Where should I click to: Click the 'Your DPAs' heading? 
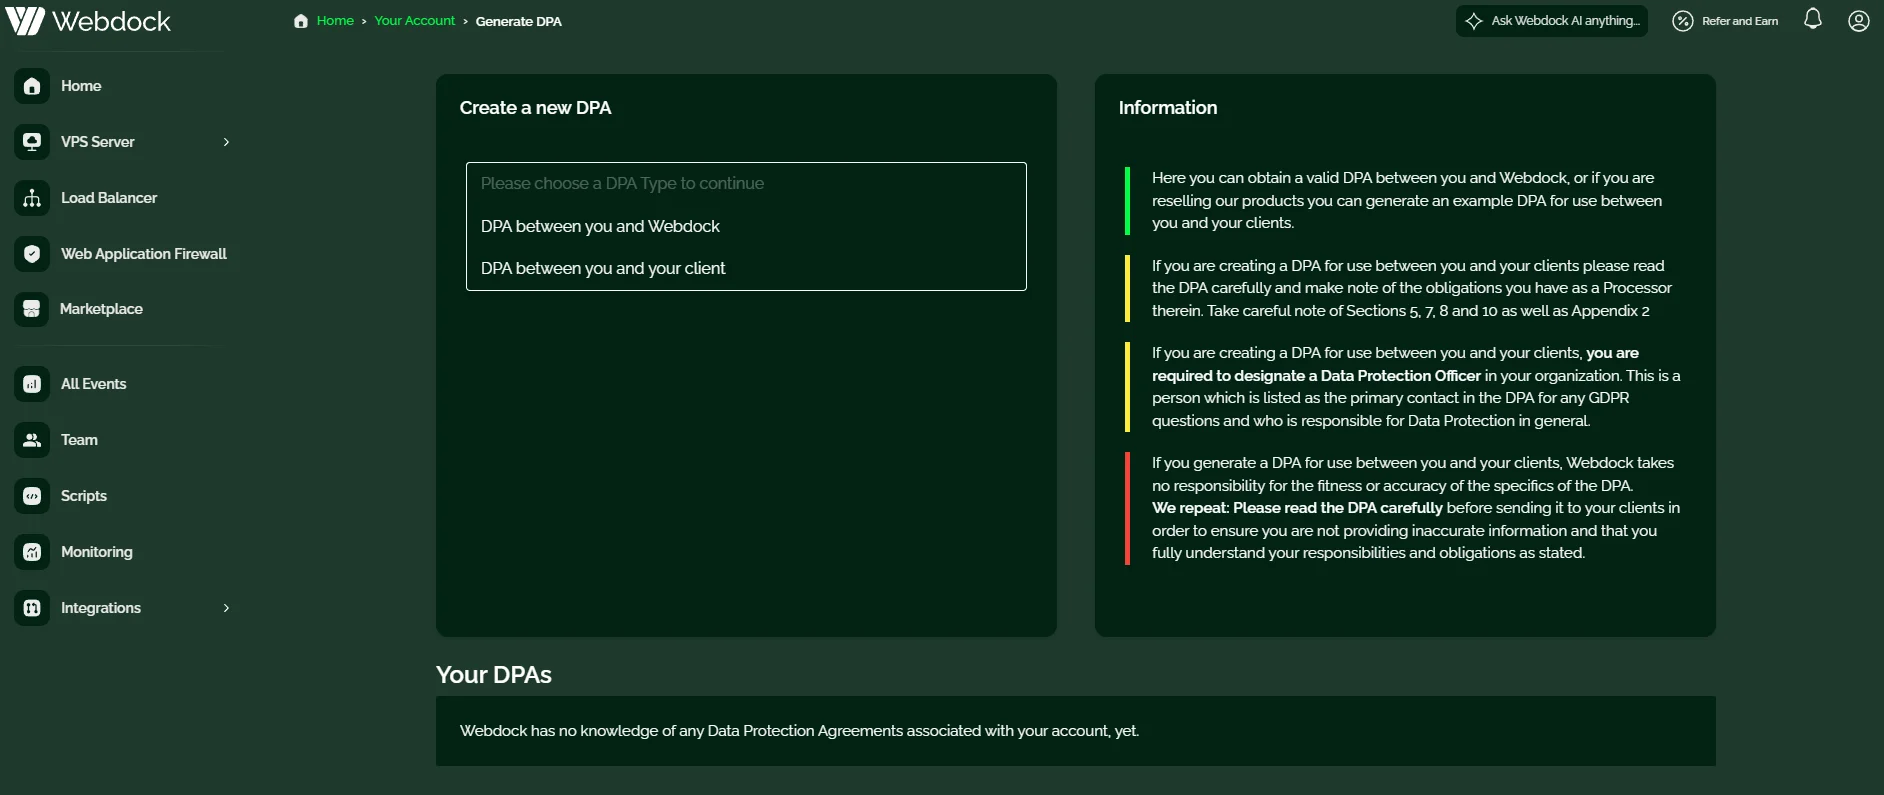[494, 675]
